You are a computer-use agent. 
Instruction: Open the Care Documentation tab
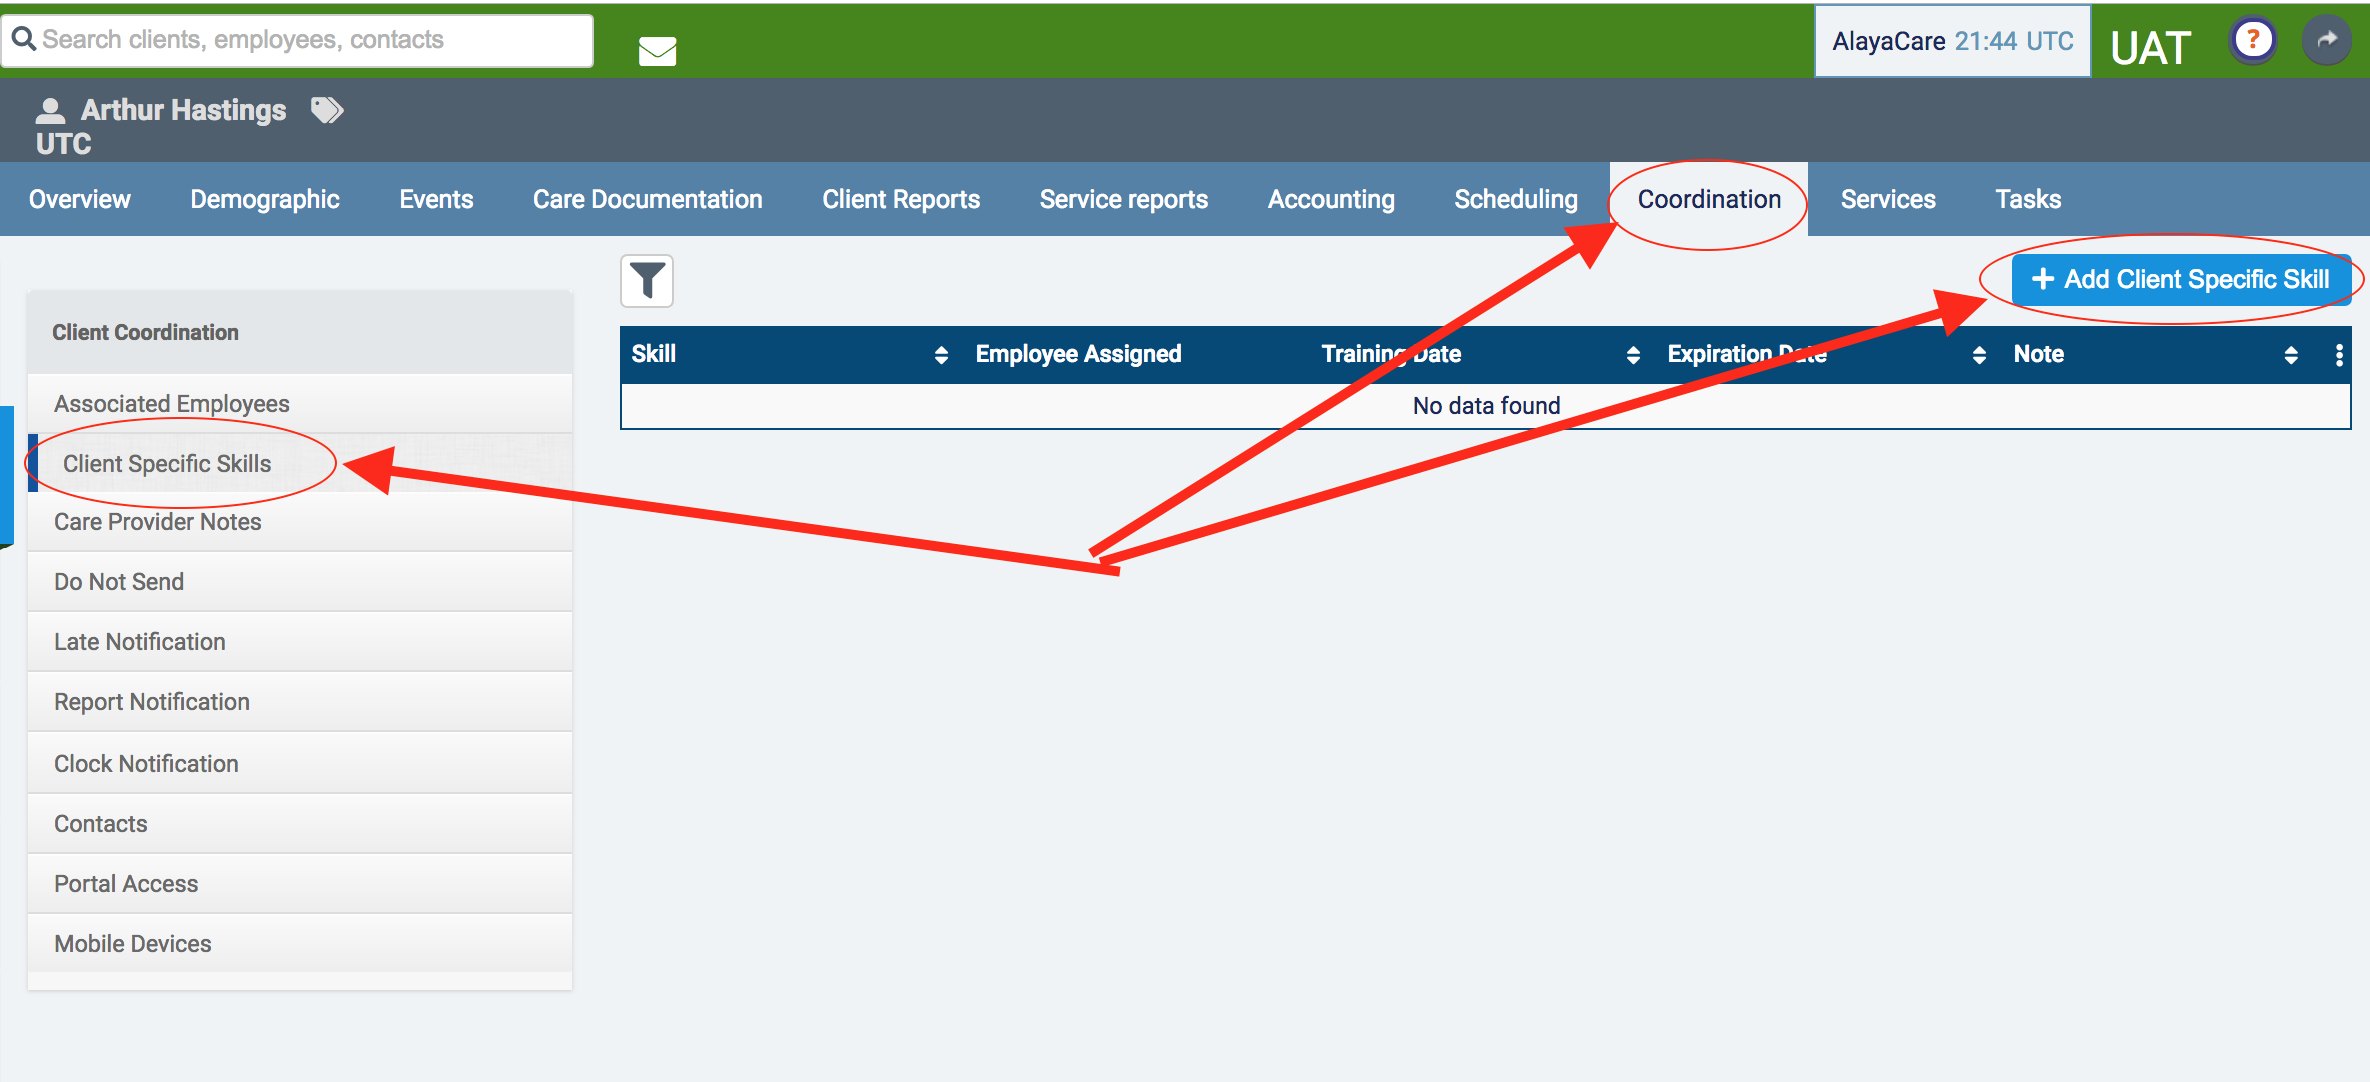[647, 199]
